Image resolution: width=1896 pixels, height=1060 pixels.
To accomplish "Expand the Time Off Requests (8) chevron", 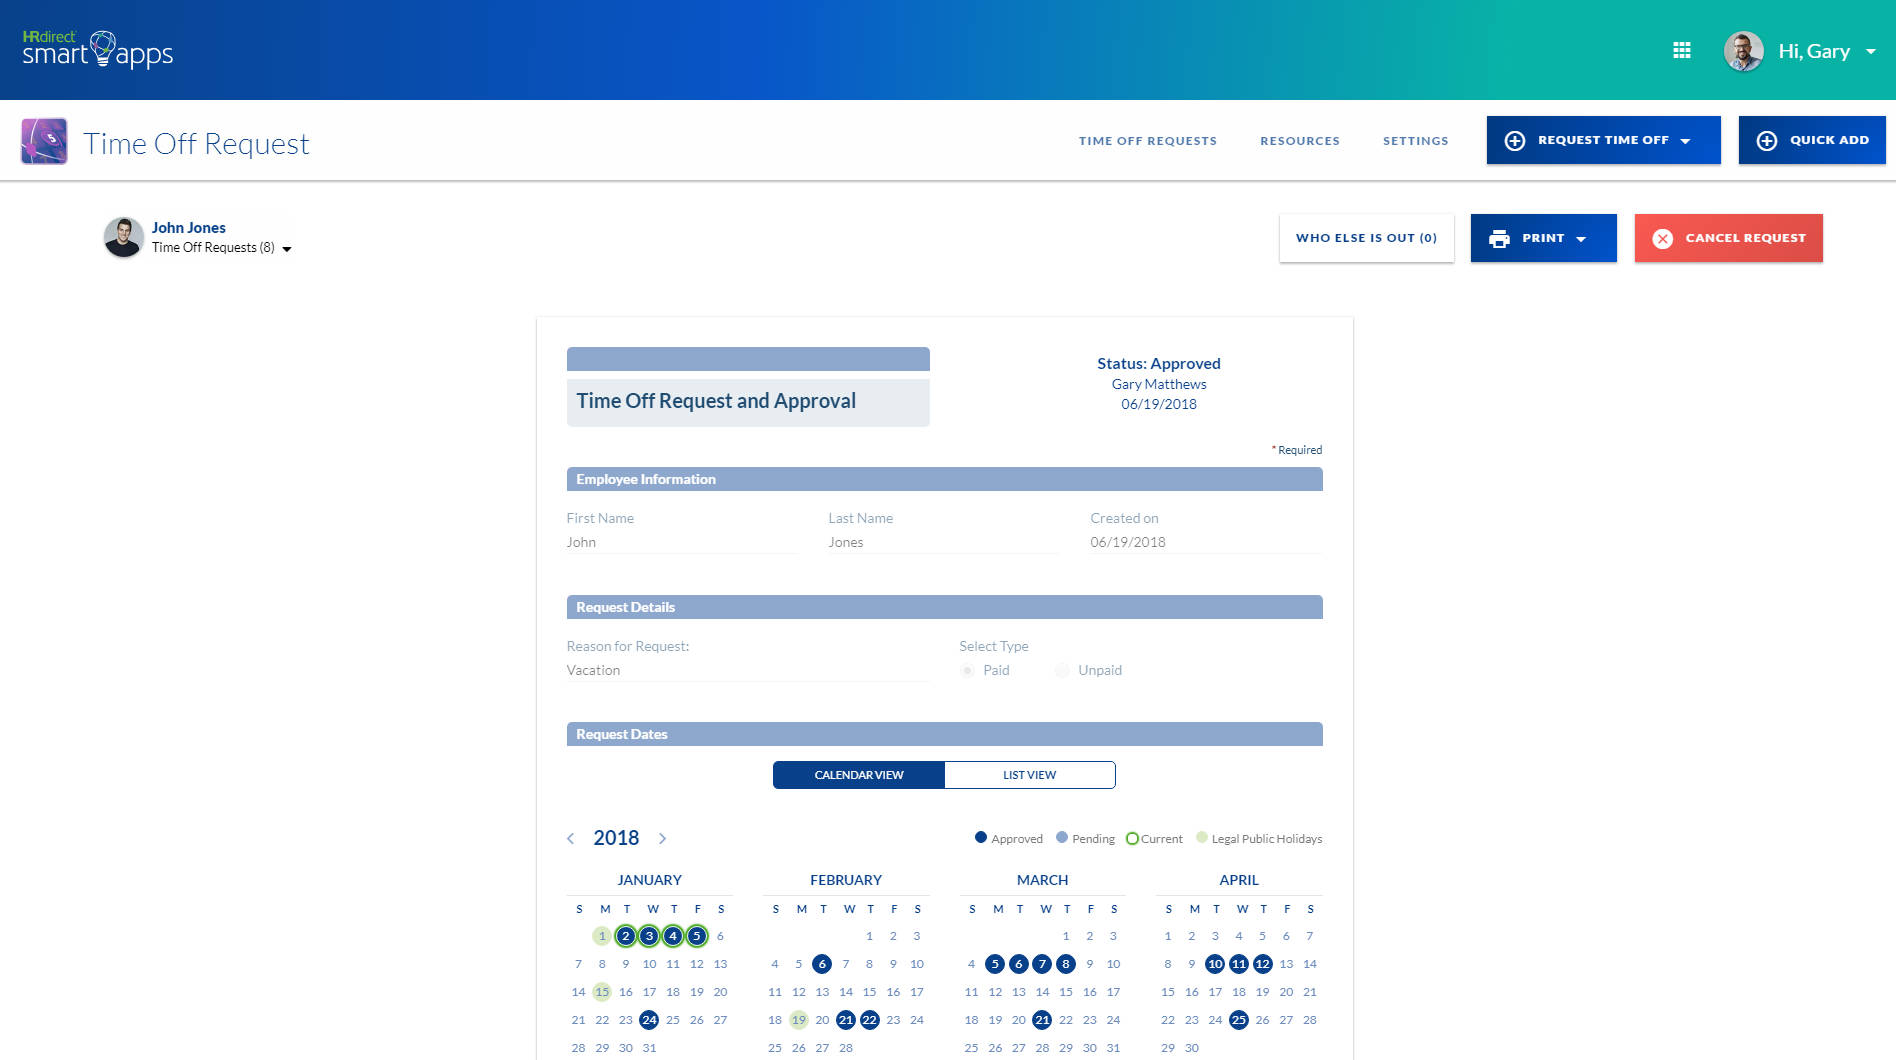I will point(287,248).
